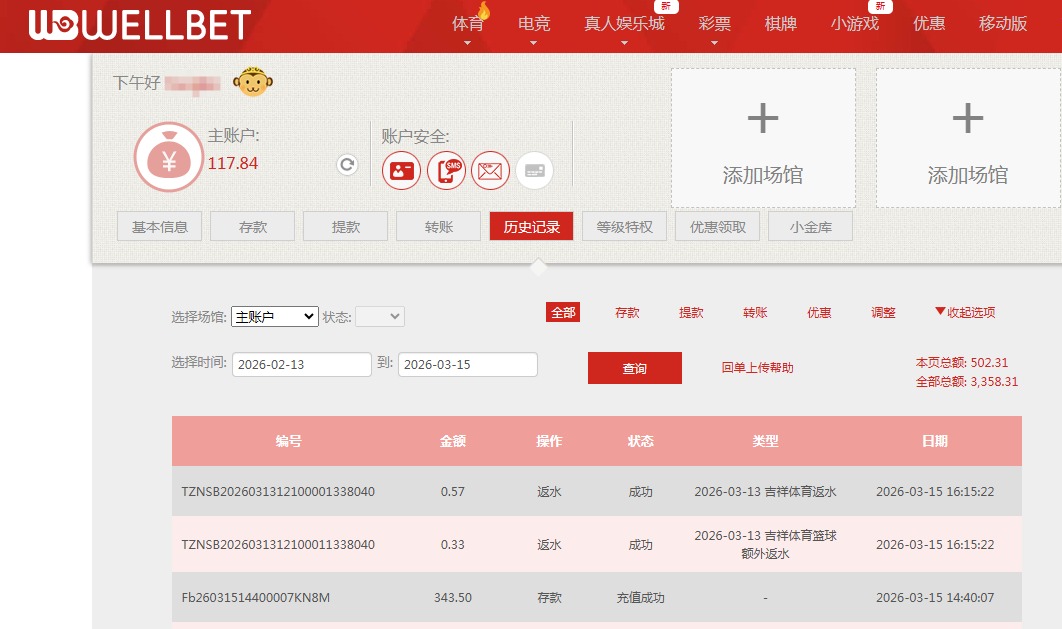
Task: Click the balance refresh icon
Action: (346, 165)
